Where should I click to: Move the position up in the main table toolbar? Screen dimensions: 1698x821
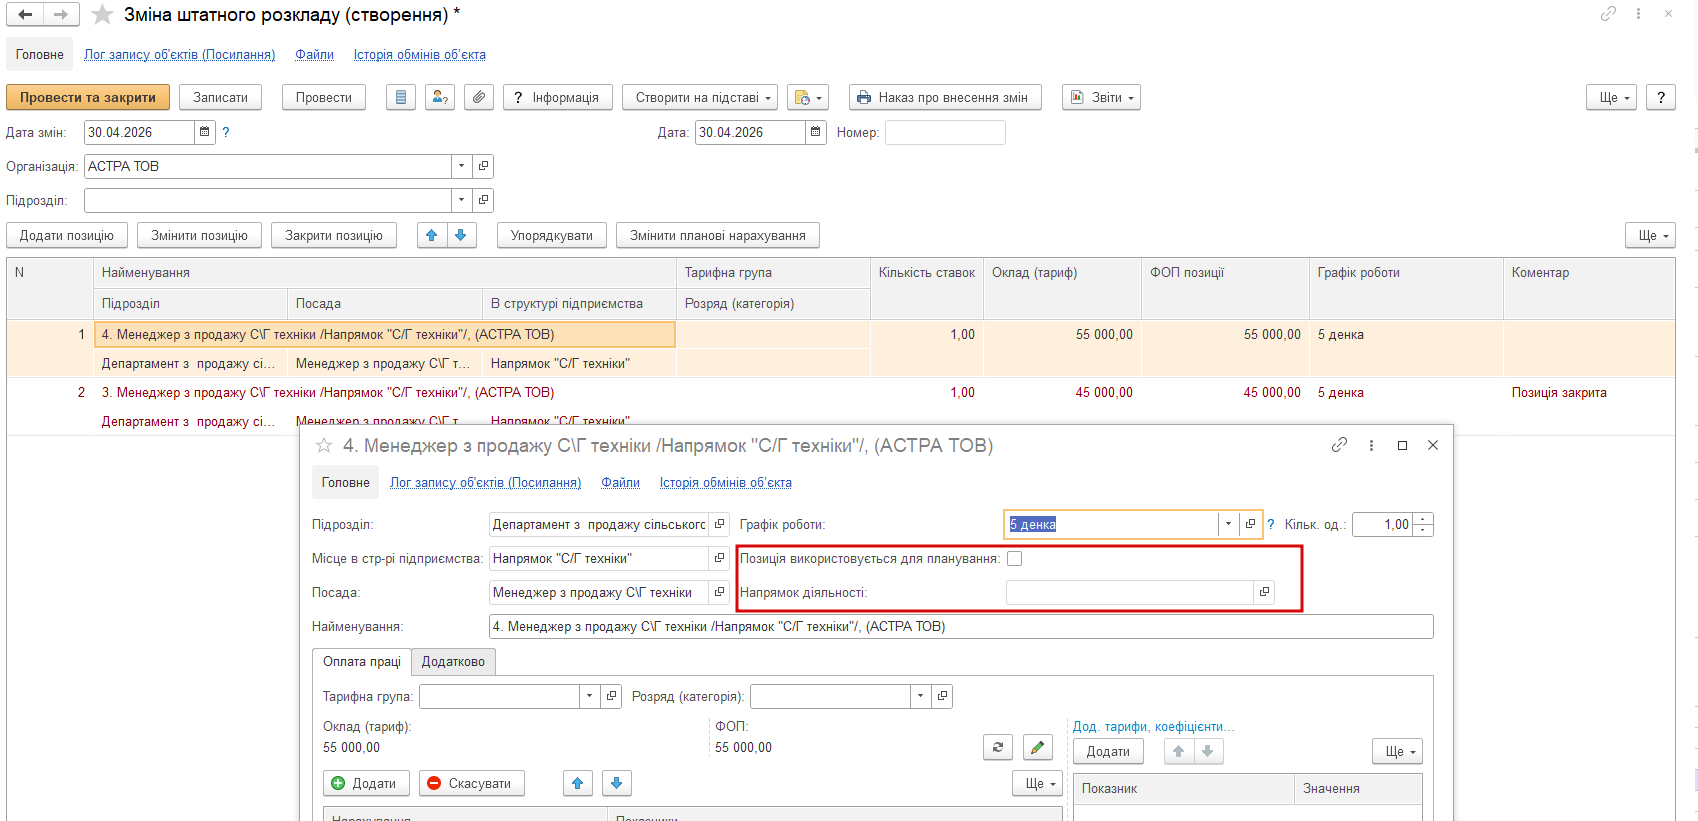click(432, 235)
